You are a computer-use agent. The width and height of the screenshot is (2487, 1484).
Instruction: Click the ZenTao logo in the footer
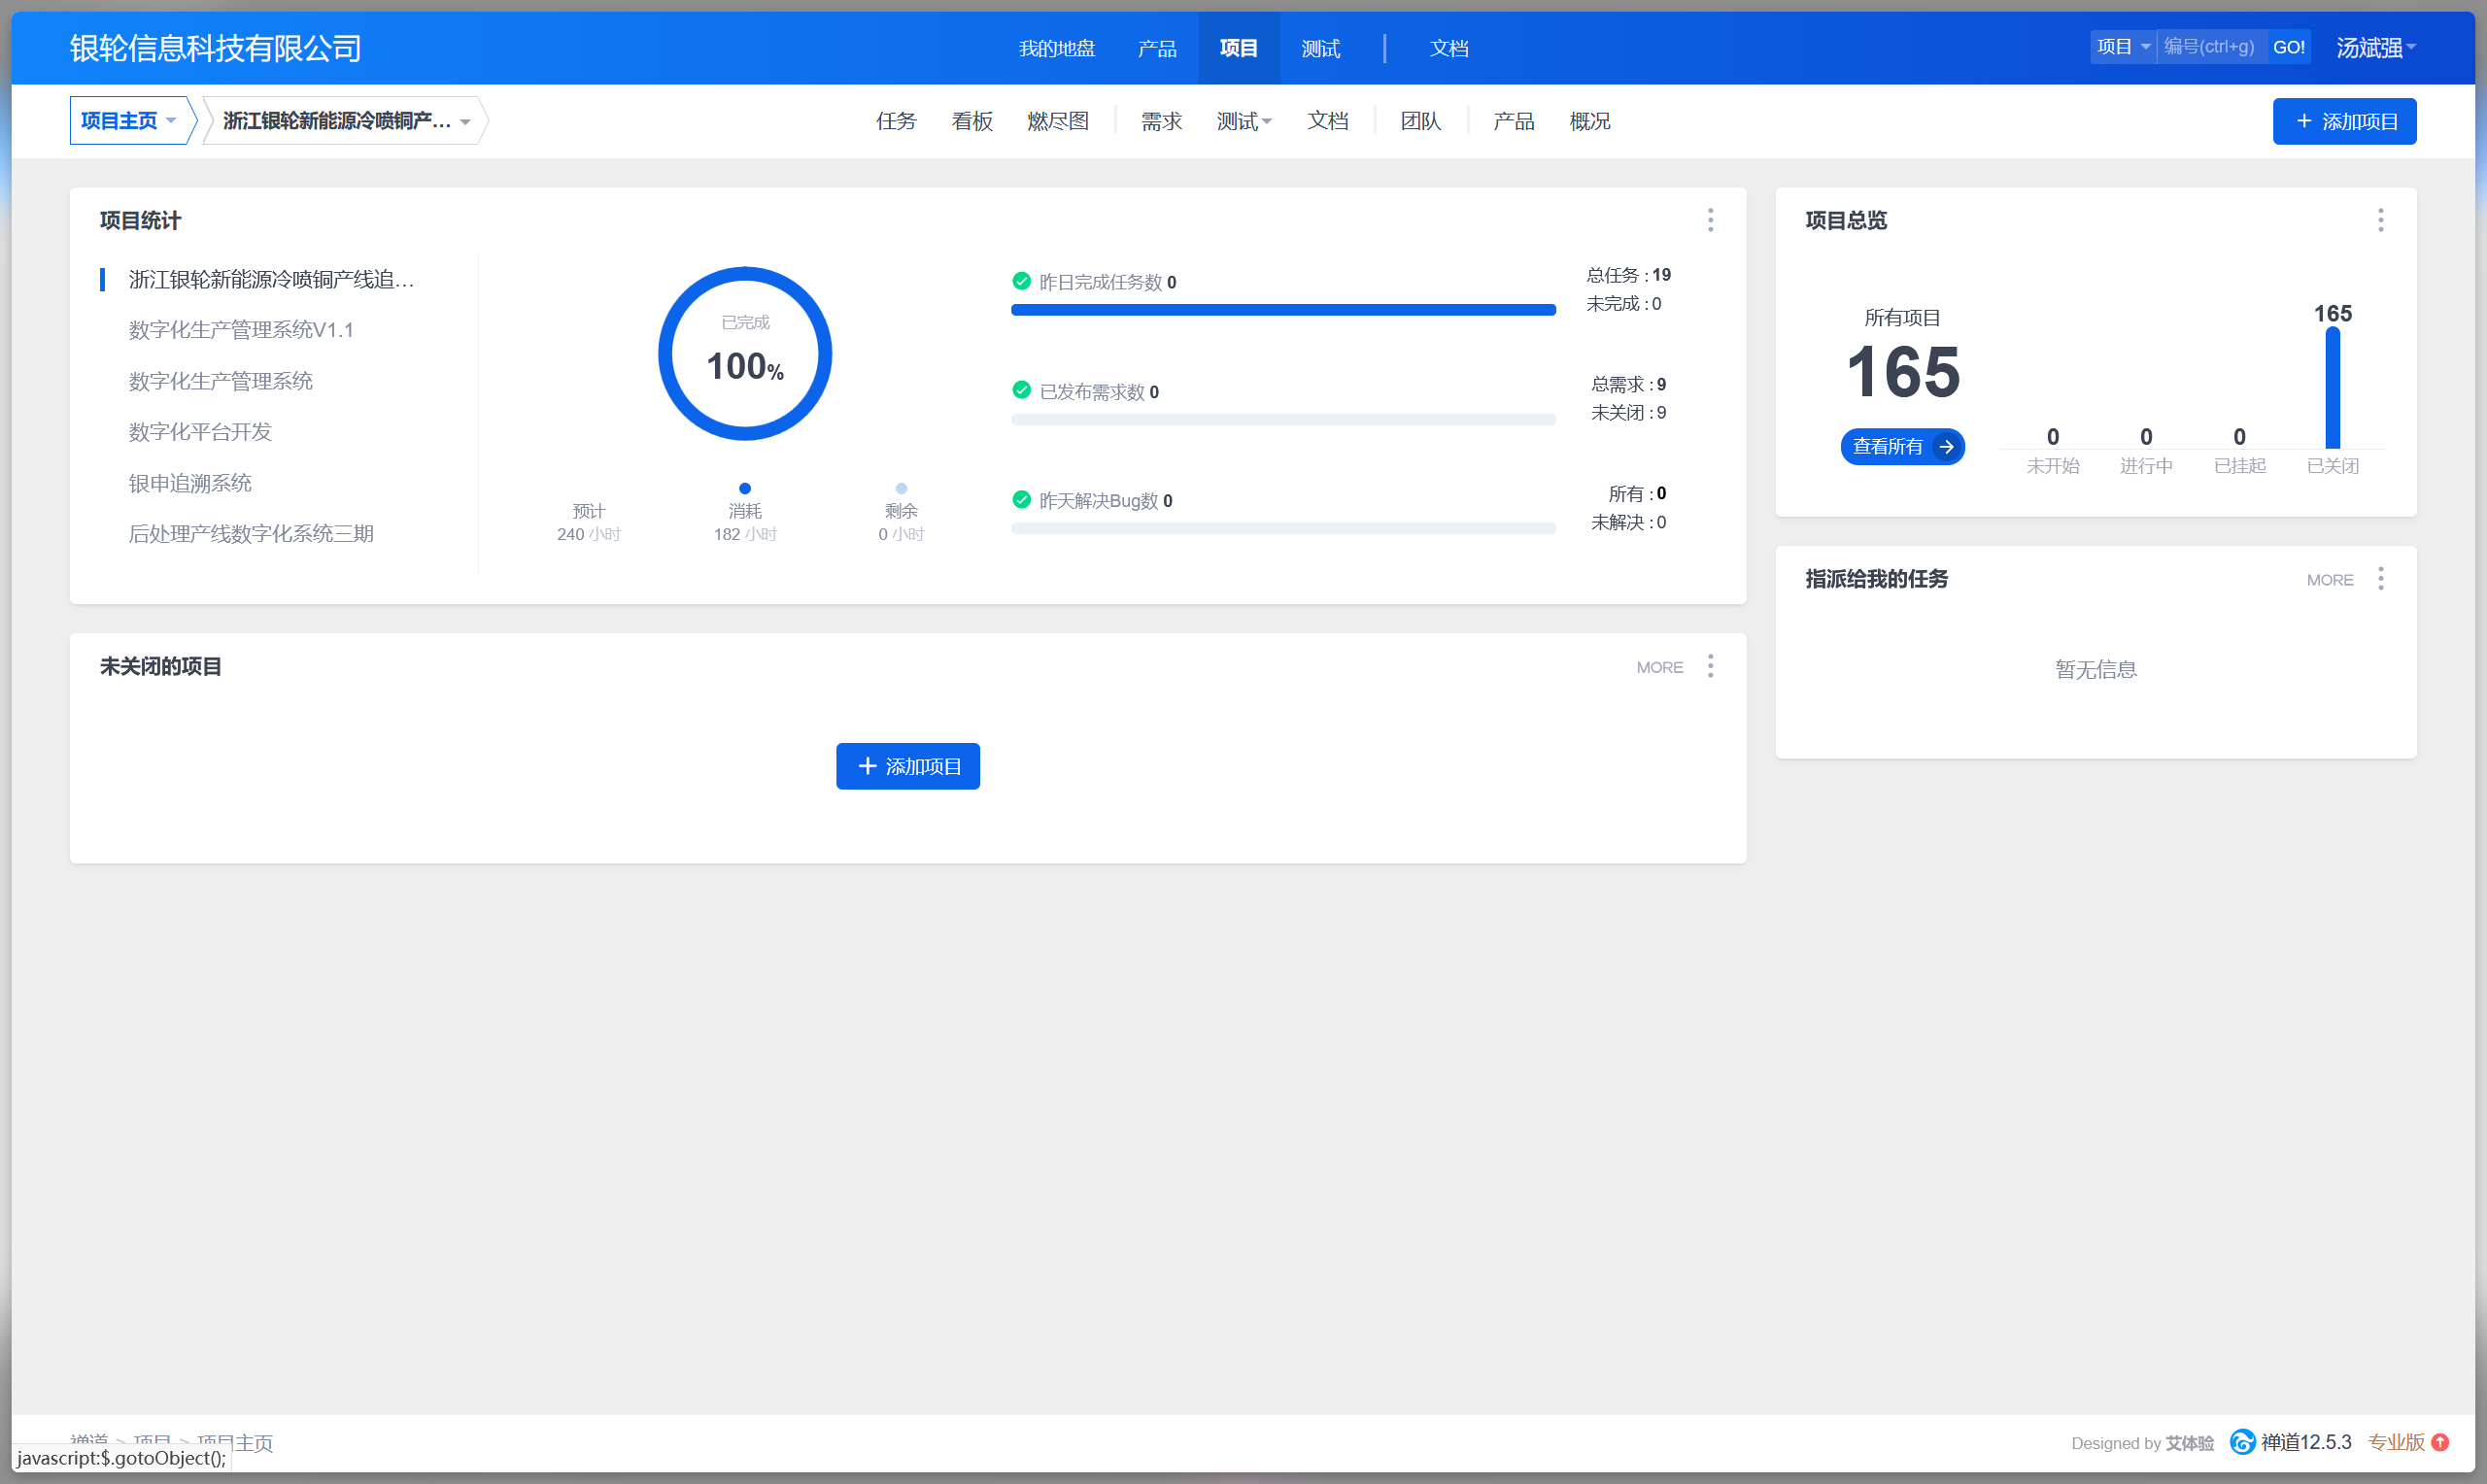[x=2242, y=1442]
